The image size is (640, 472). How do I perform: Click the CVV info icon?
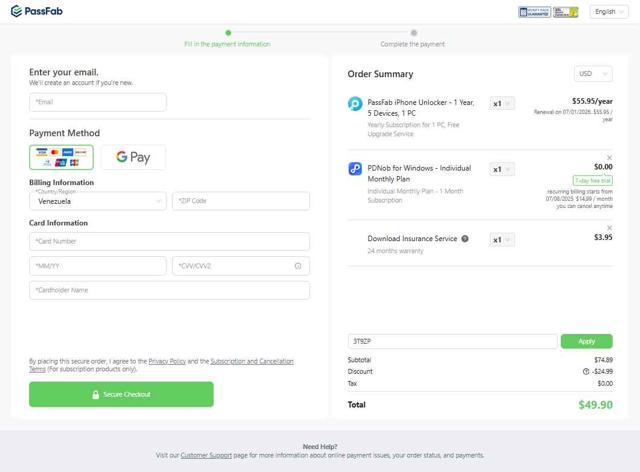(298, 266)
